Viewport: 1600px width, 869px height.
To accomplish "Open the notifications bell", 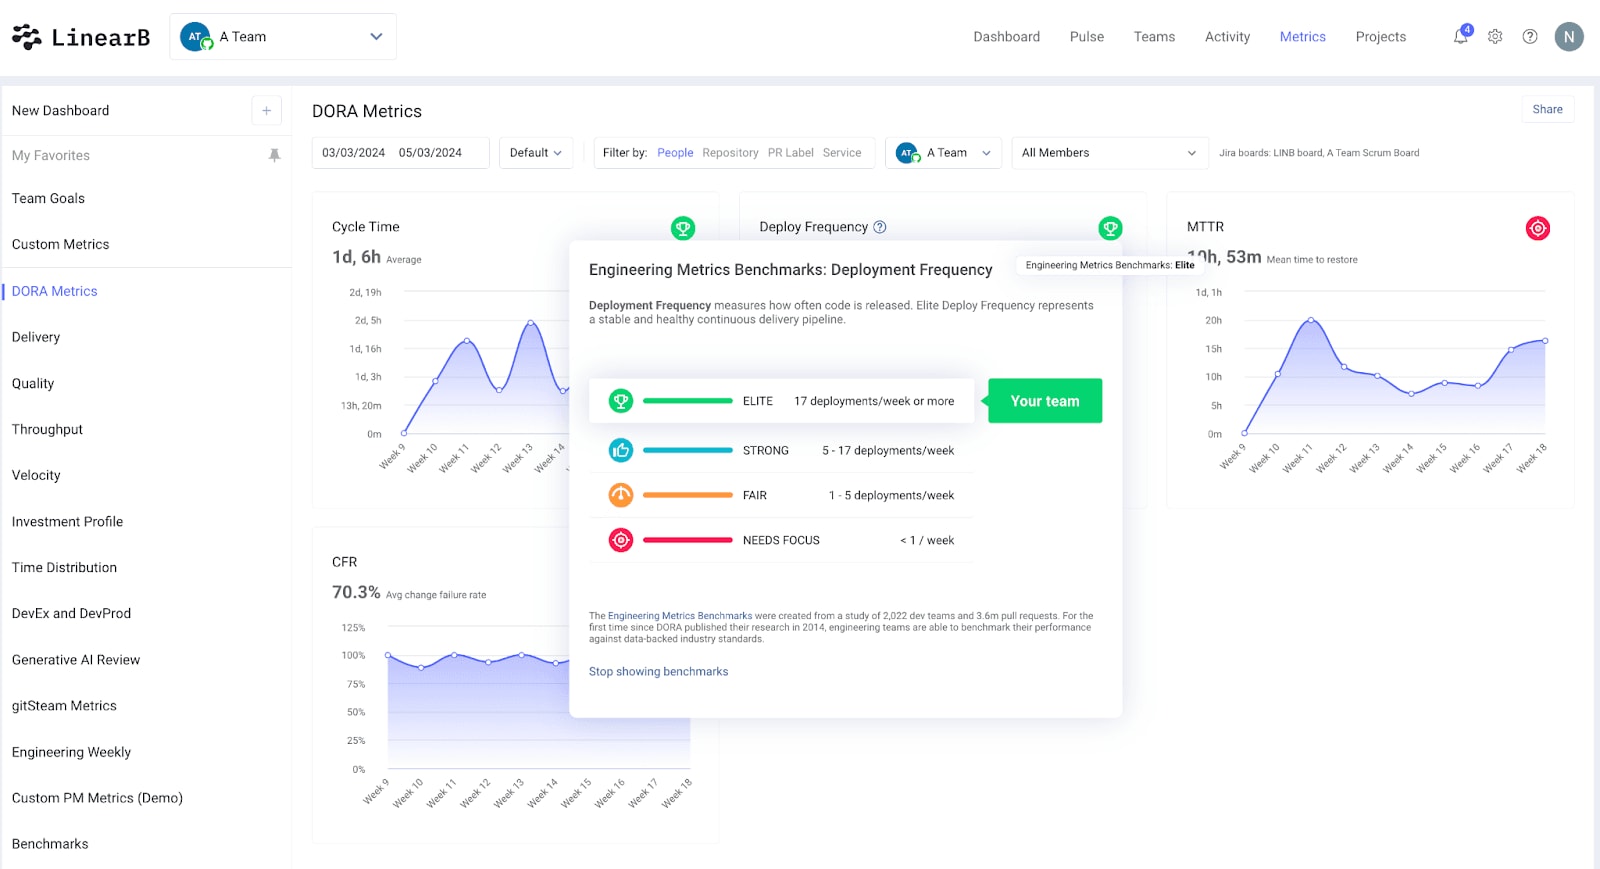I will tap(1461, 36).
